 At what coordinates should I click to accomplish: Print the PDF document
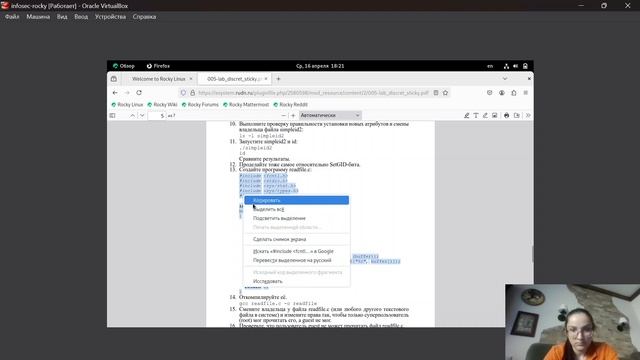507,116
